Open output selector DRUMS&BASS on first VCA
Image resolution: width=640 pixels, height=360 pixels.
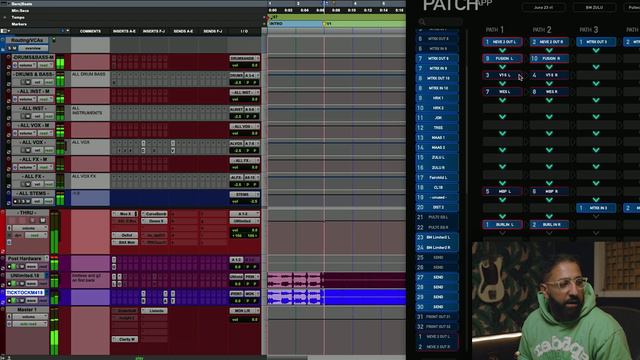pos(244,58)
